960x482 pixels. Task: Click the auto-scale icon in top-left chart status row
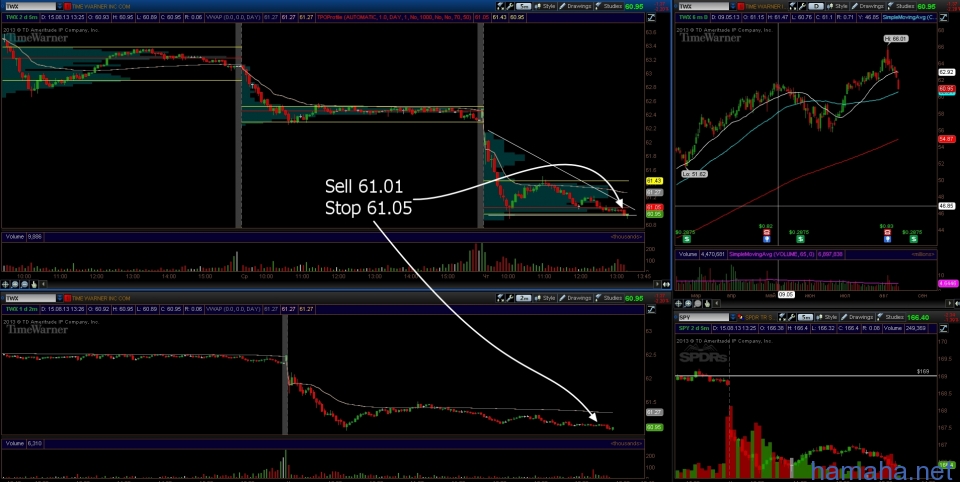[x=651, y=17]
